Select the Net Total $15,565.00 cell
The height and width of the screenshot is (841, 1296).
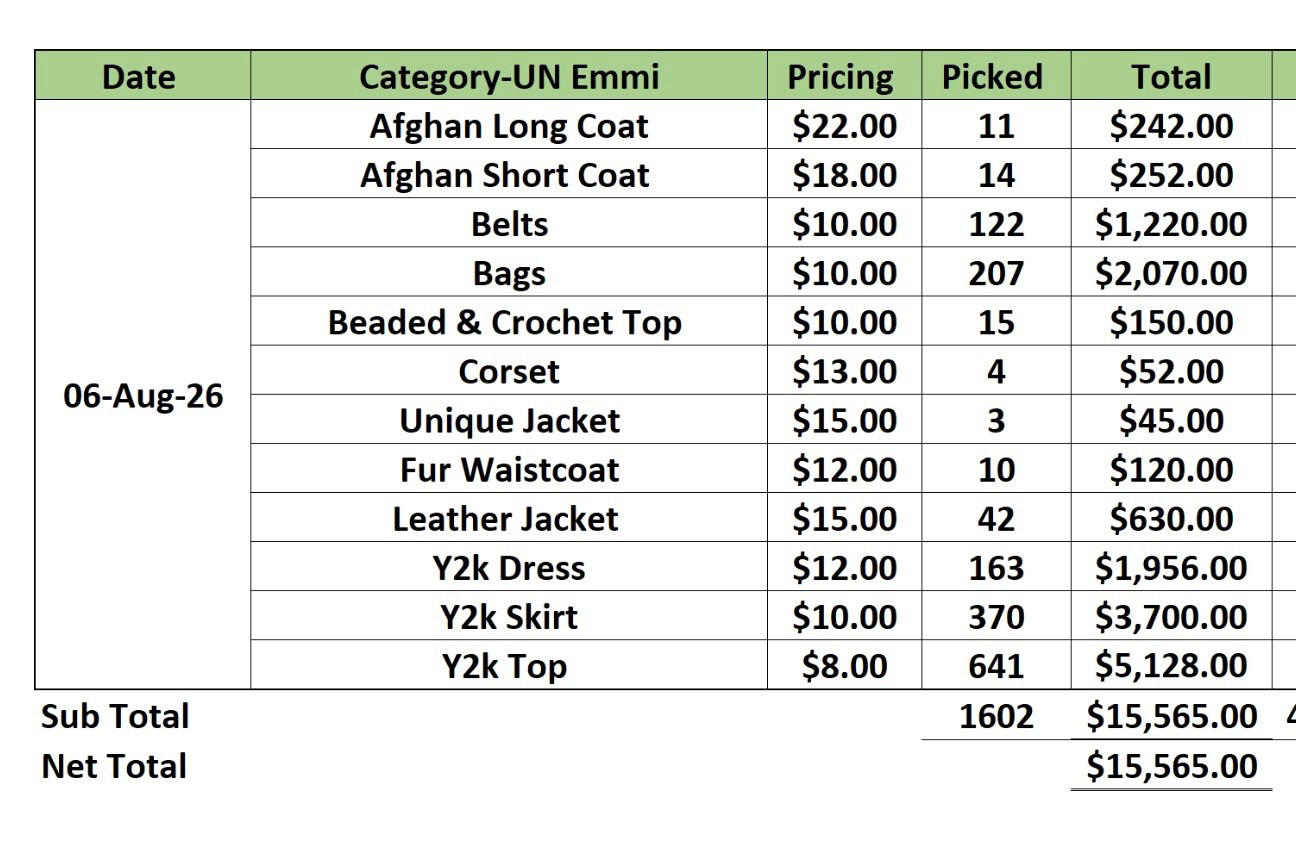click(x=1171, y=765)
